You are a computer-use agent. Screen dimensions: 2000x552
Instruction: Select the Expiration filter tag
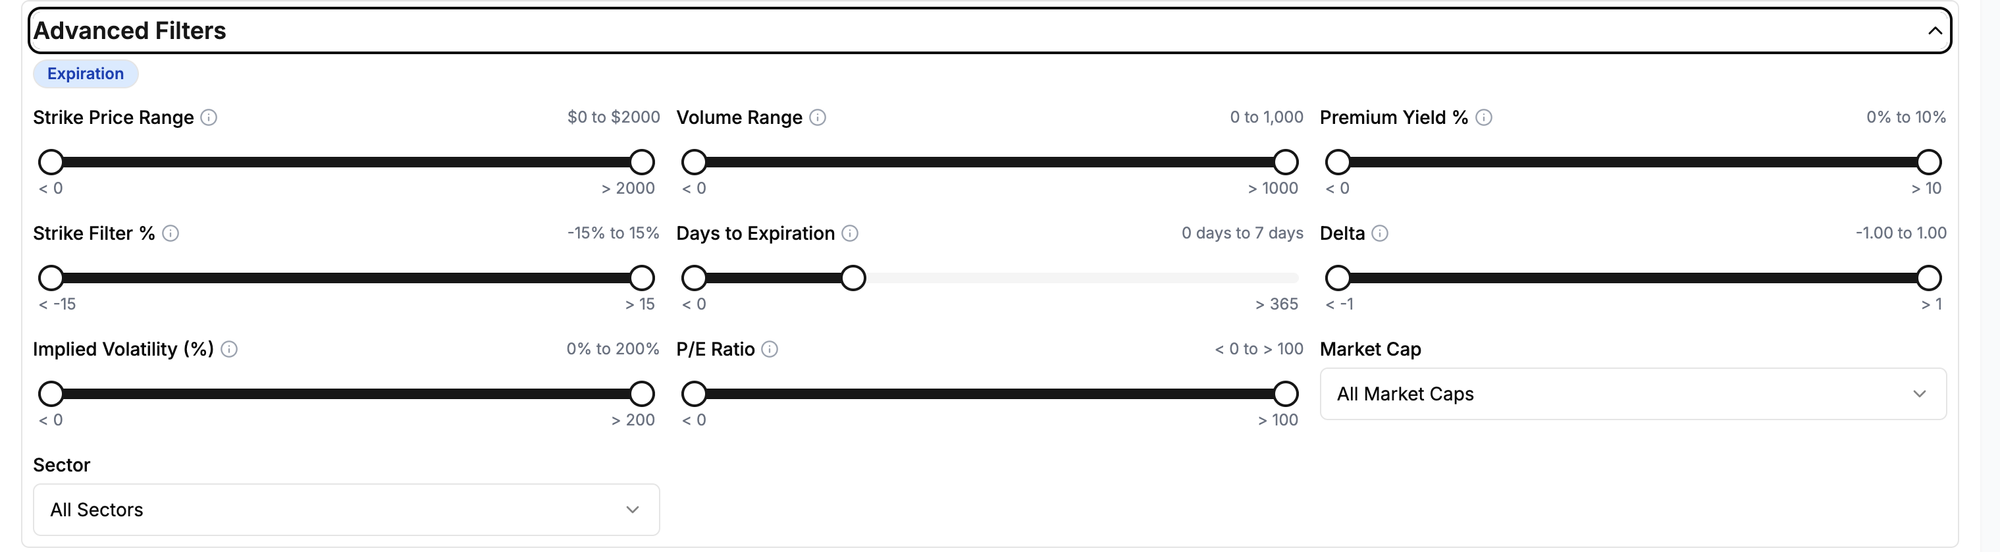point(86,74)
